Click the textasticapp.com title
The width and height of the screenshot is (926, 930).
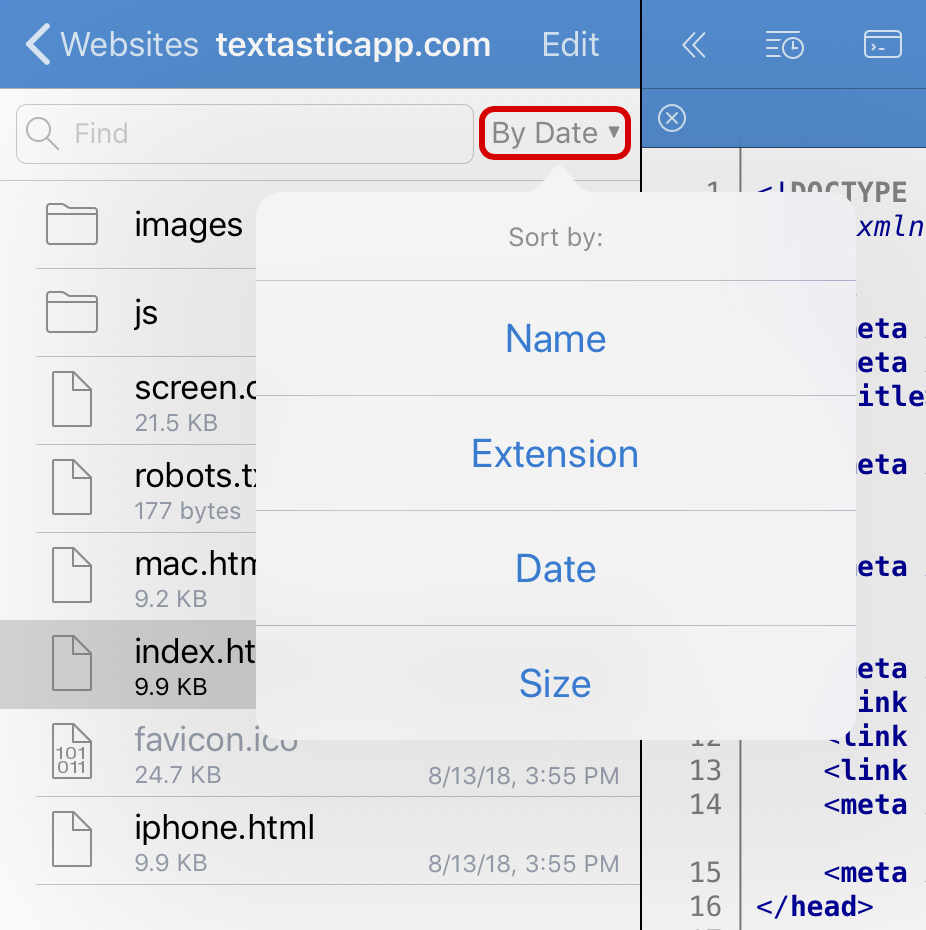354,44
